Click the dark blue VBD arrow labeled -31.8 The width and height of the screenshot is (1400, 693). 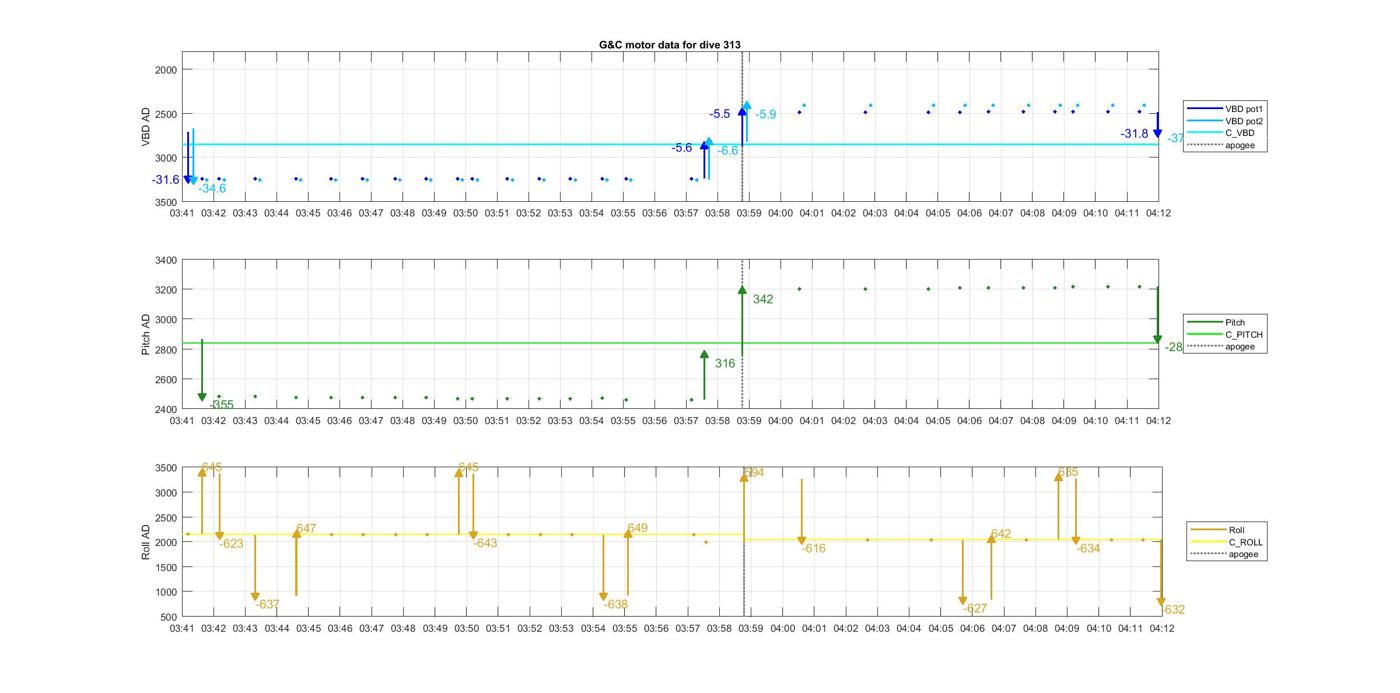[1157, 125]
